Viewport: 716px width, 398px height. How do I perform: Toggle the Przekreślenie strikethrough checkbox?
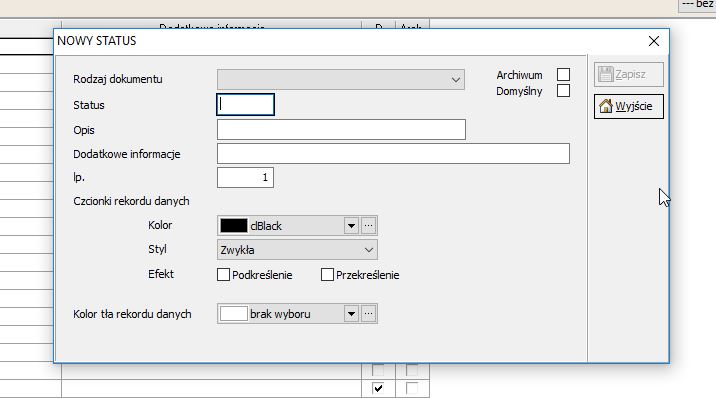tap(327, 275)
